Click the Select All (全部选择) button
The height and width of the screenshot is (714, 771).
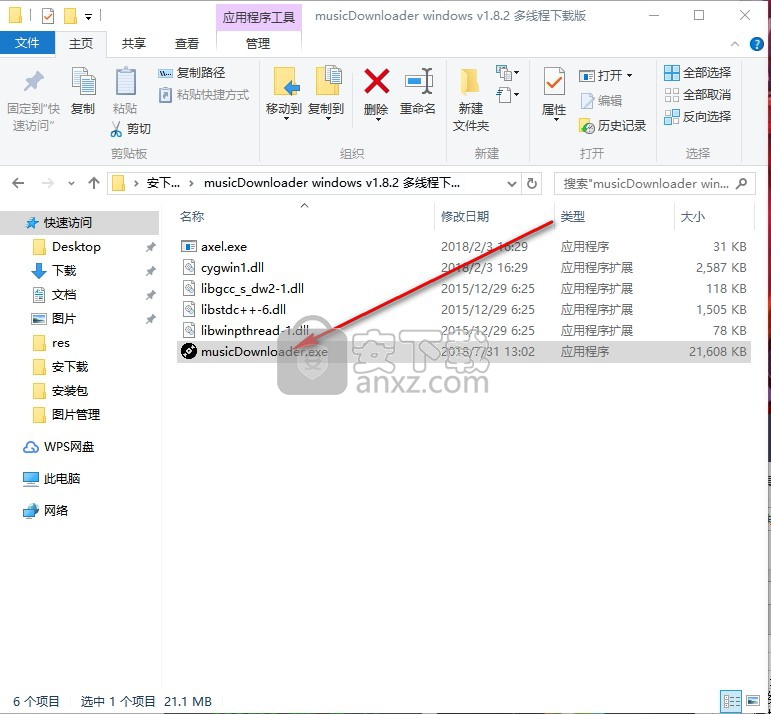[x=697, y=73]
